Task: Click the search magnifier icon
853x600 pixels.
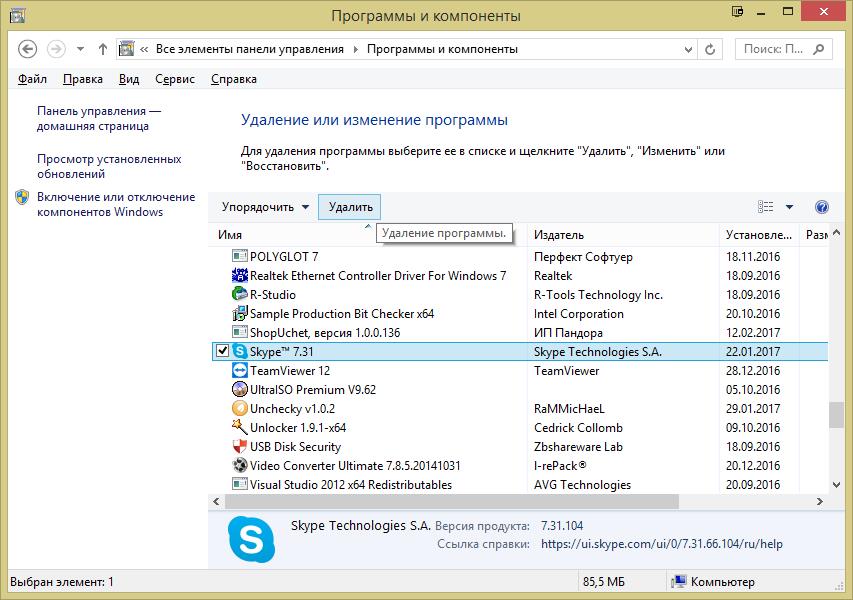Action: 819,49
